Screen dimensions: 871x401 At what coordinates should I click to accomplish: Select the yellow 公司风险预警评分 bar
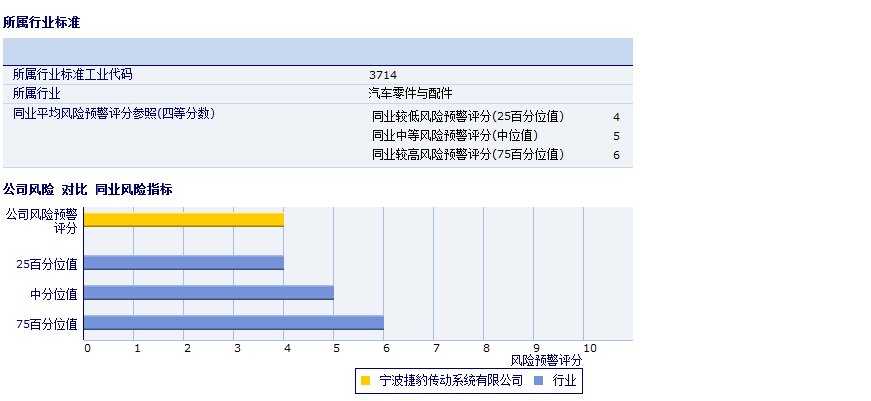[x=183, y=219]
